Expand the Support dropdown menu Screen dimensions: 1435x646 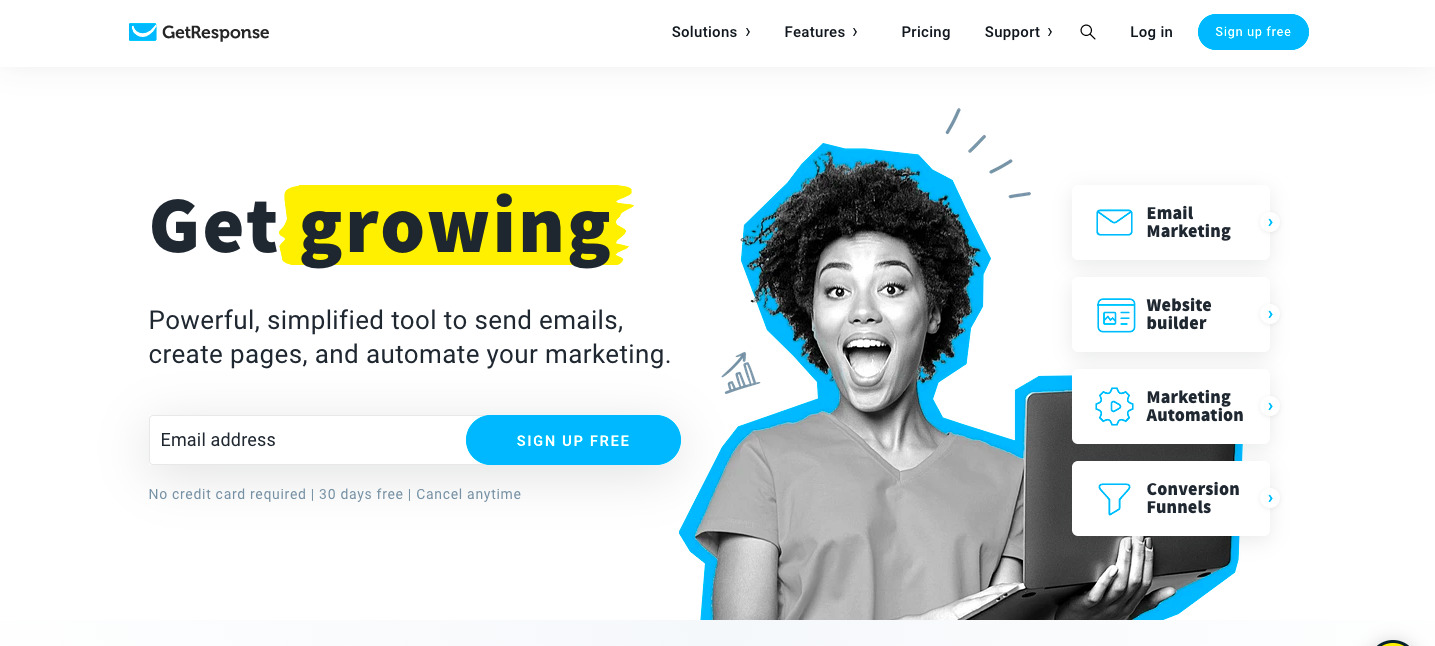pyautogui.click(x=1018, y=32)
